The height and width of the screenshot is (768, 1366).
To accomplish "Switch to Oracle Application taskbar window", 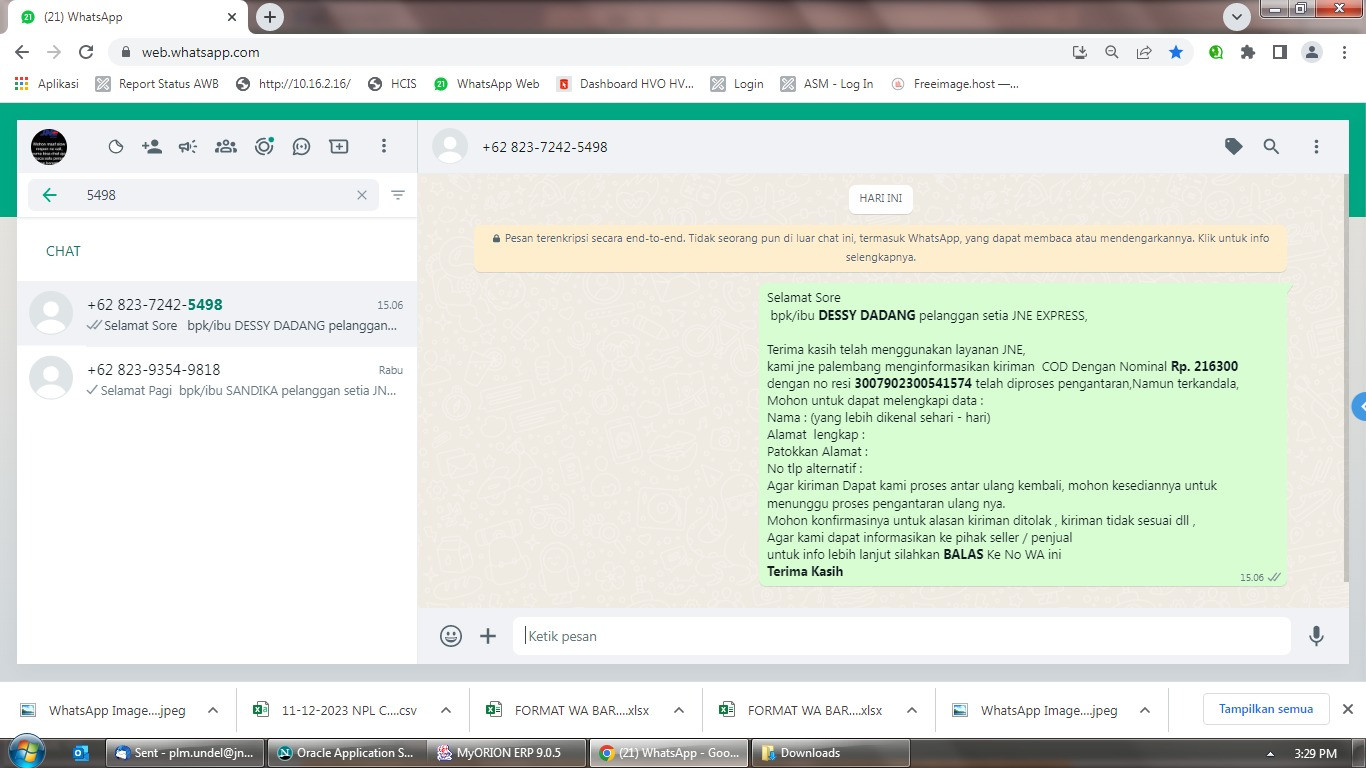I will 347,753.
